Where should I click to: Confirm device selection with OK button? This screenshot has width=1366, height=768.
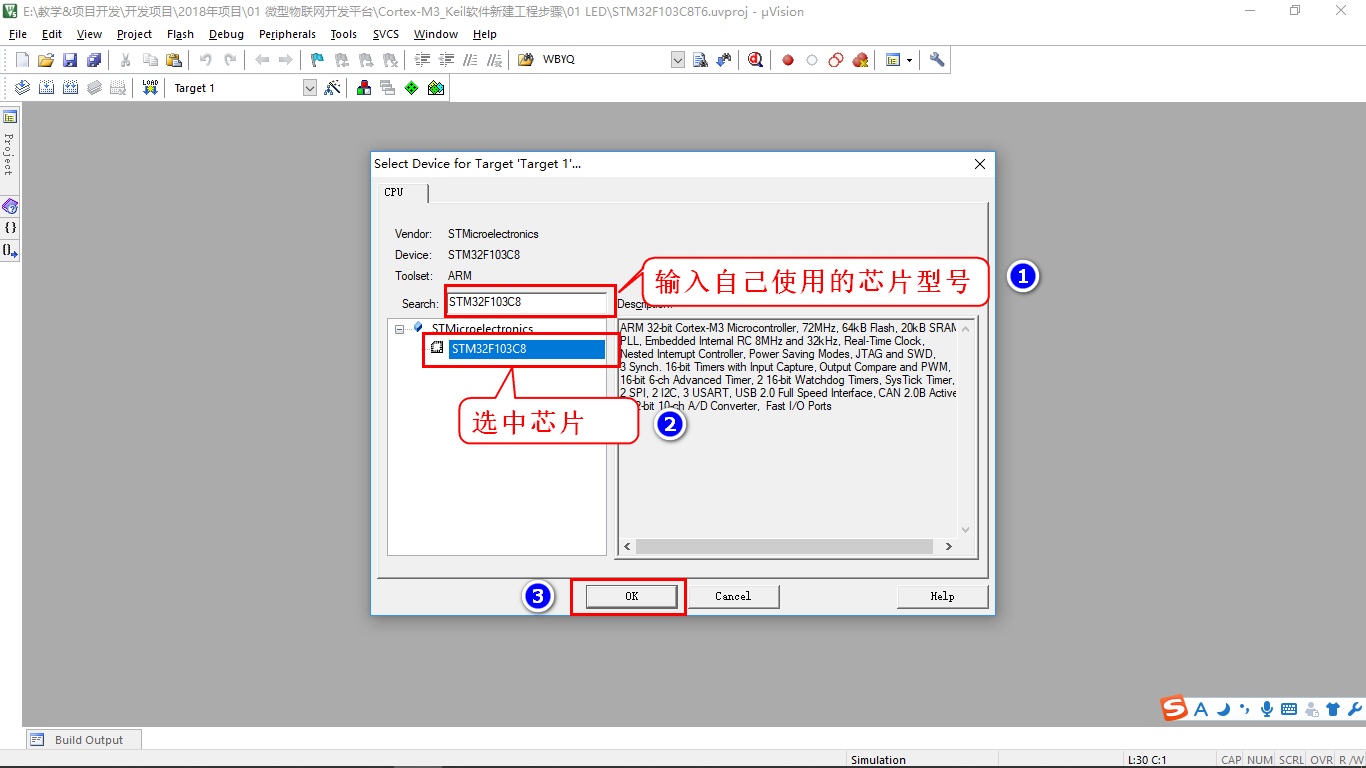coord(631,596)
